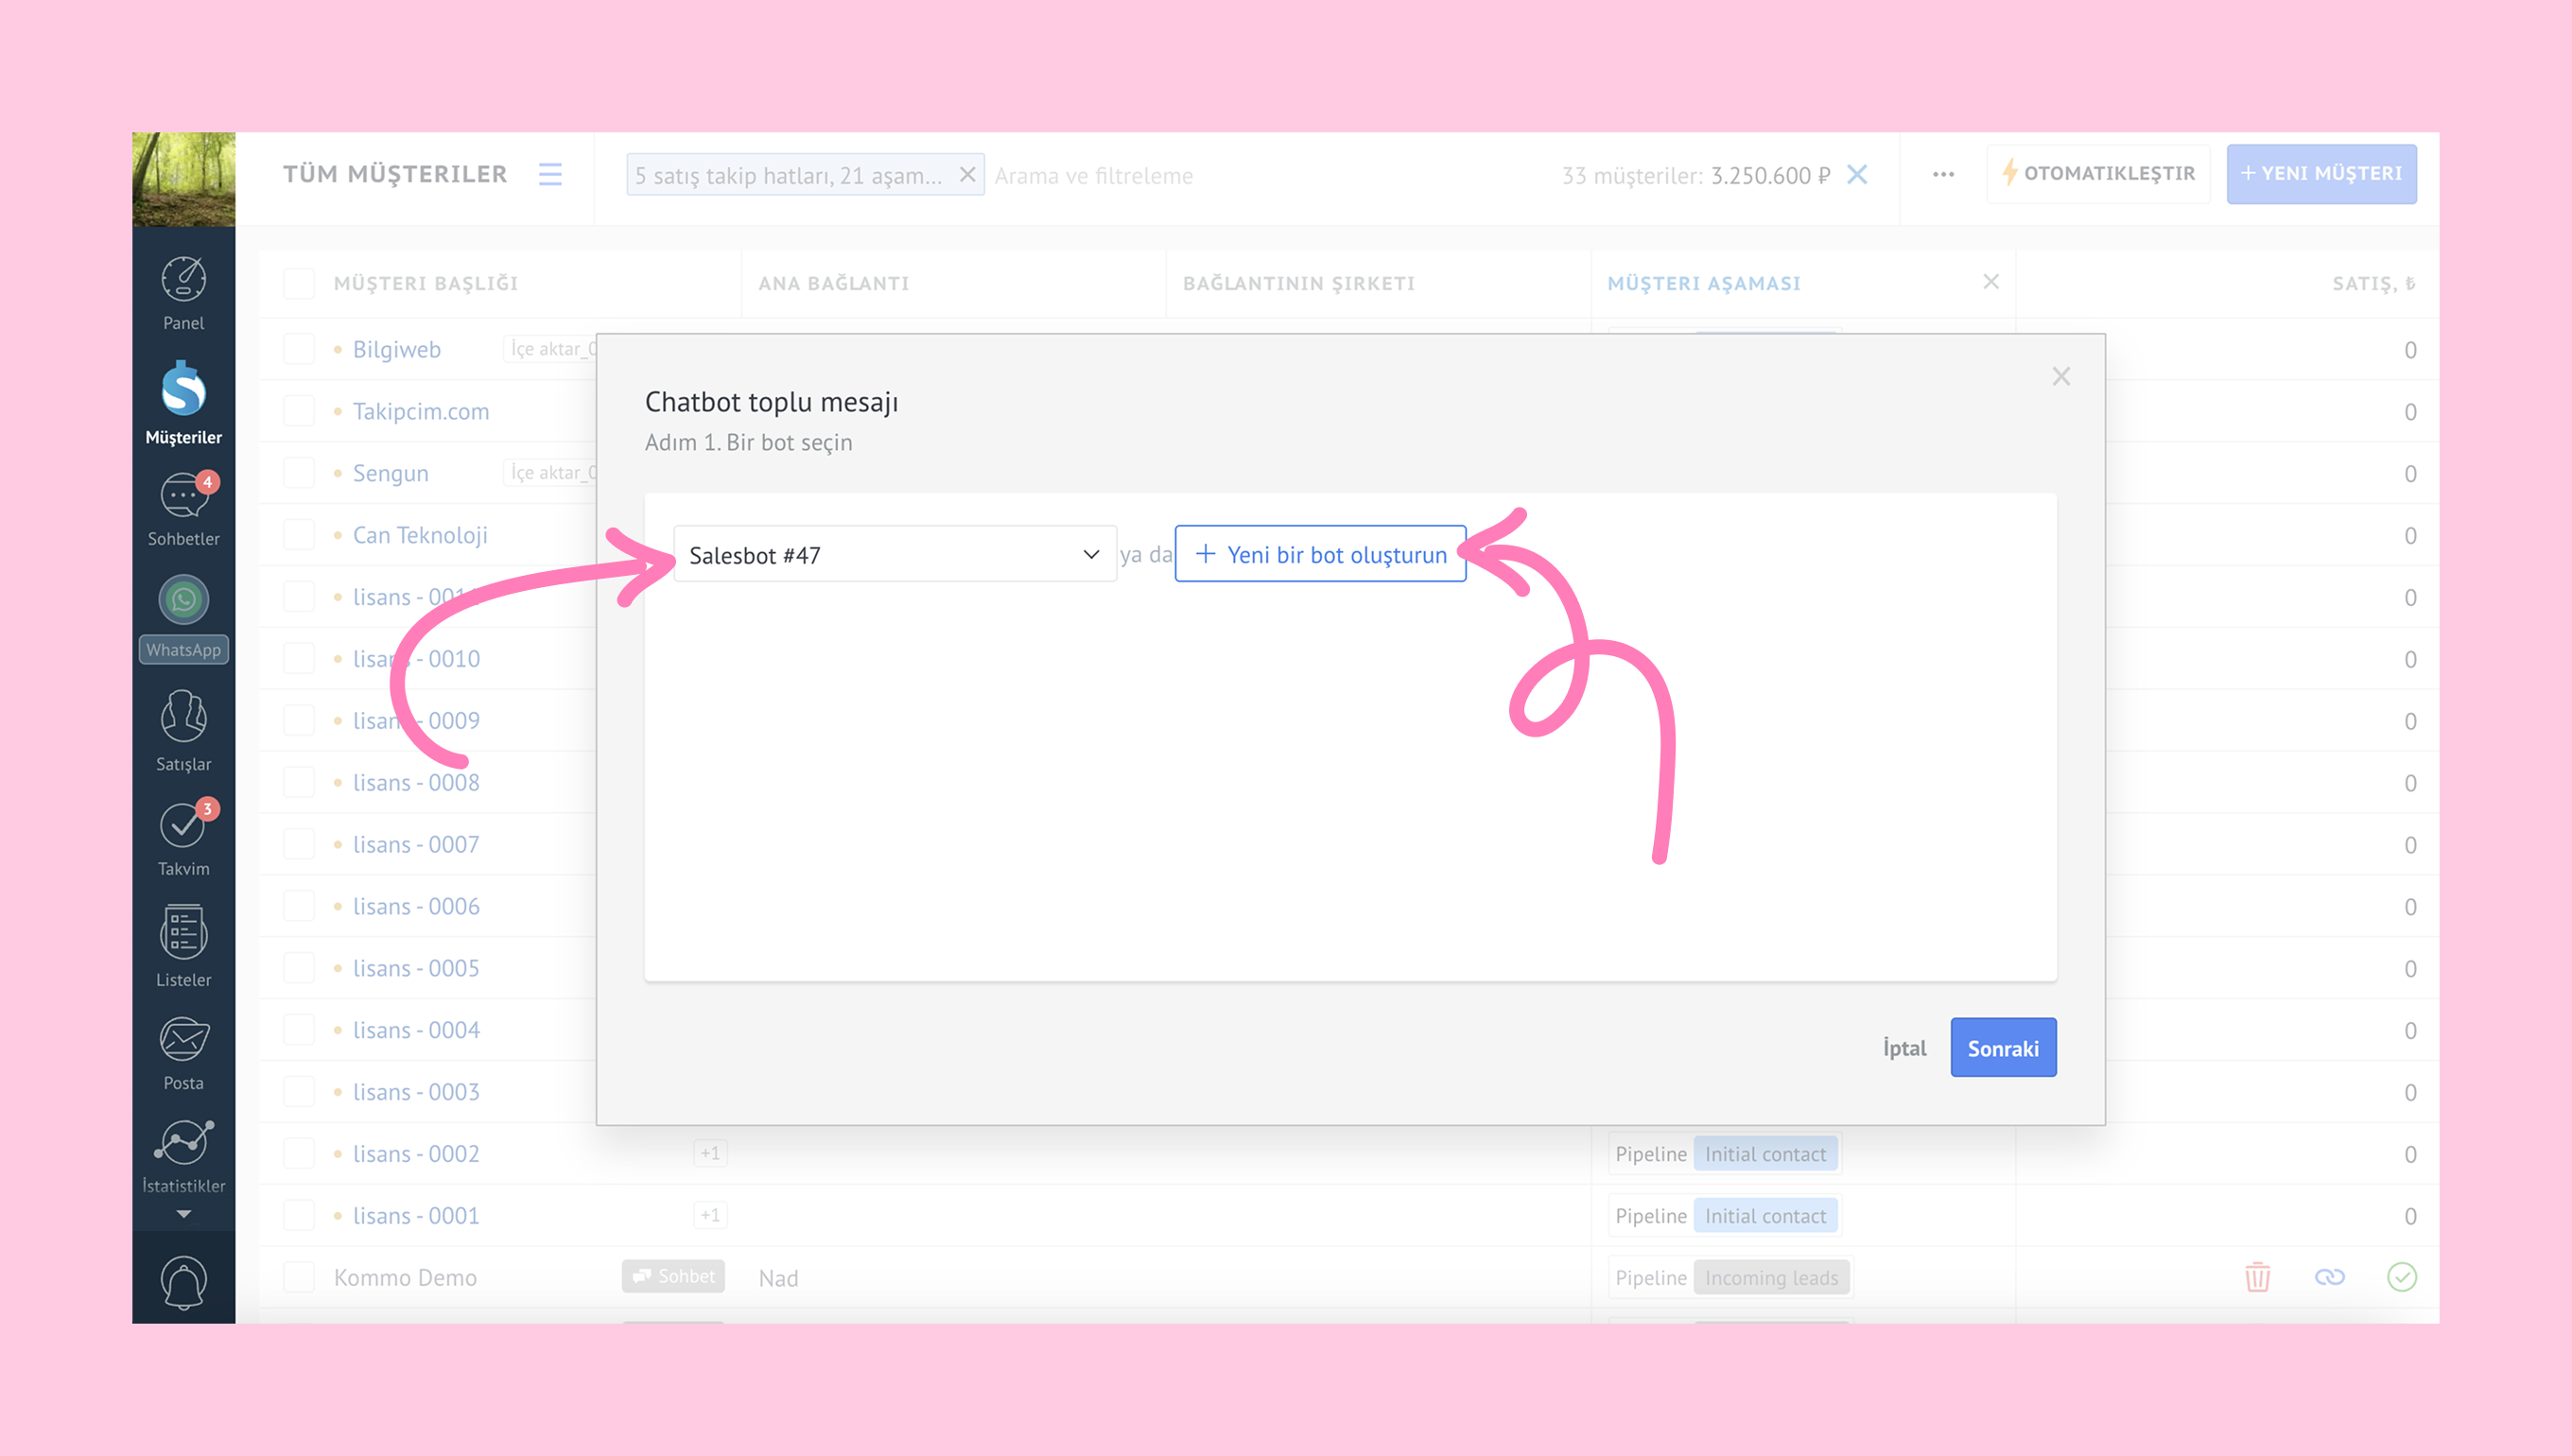Click Incoming leads stage on Kommo Demo
This screenshot has width=2572, height=1456.
click(1771, 1278)
